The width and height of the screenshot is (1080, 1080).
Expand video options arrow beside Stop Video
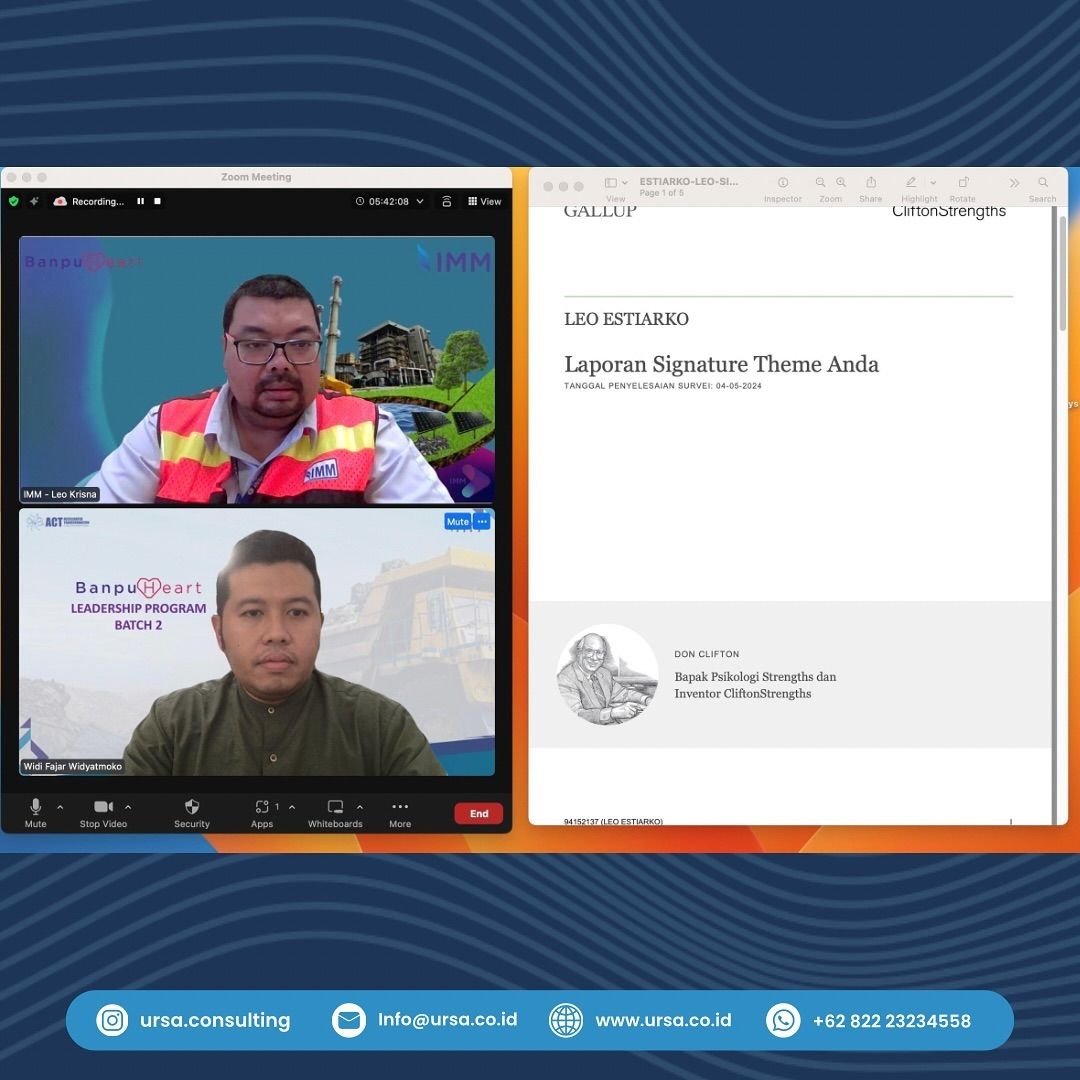click(128, 807)
